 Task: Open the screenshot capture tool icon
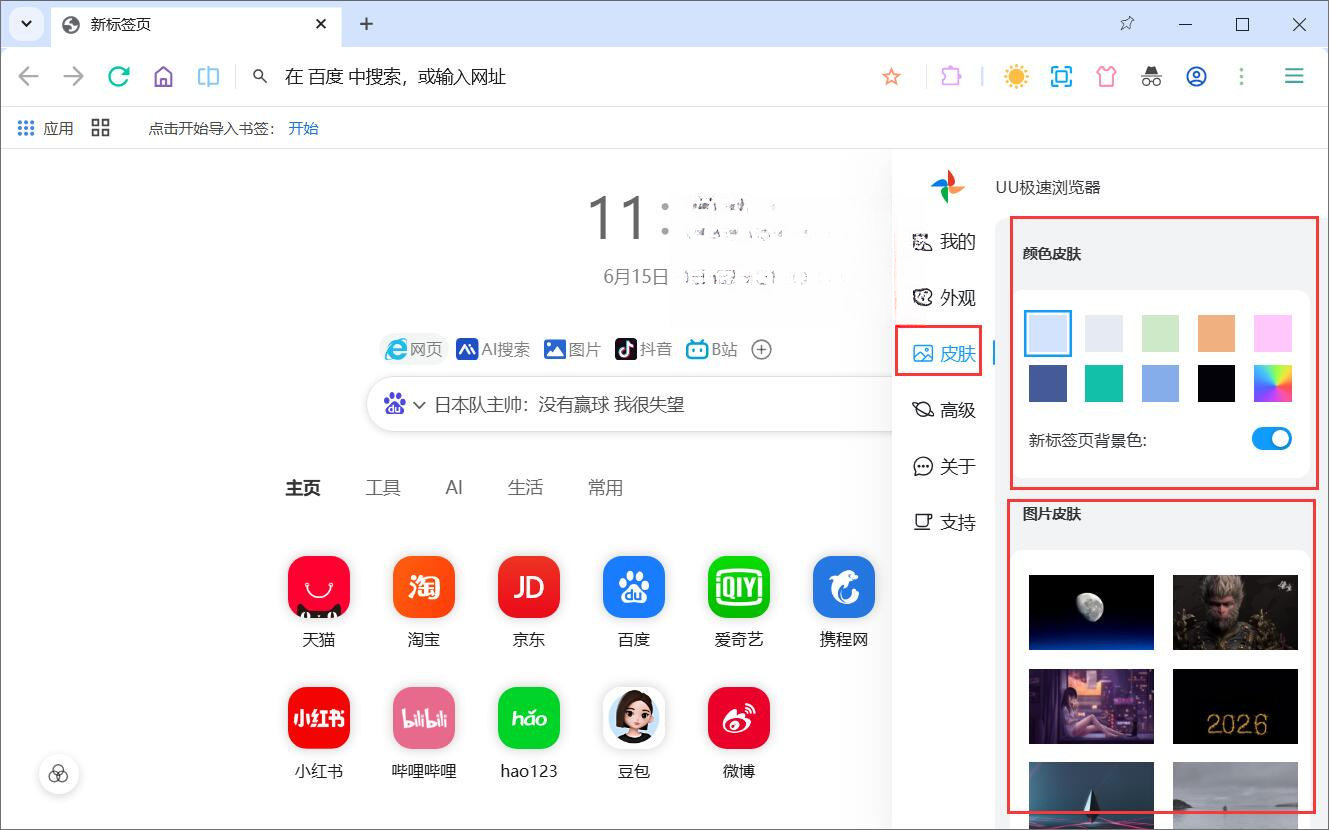point(1061,76)
